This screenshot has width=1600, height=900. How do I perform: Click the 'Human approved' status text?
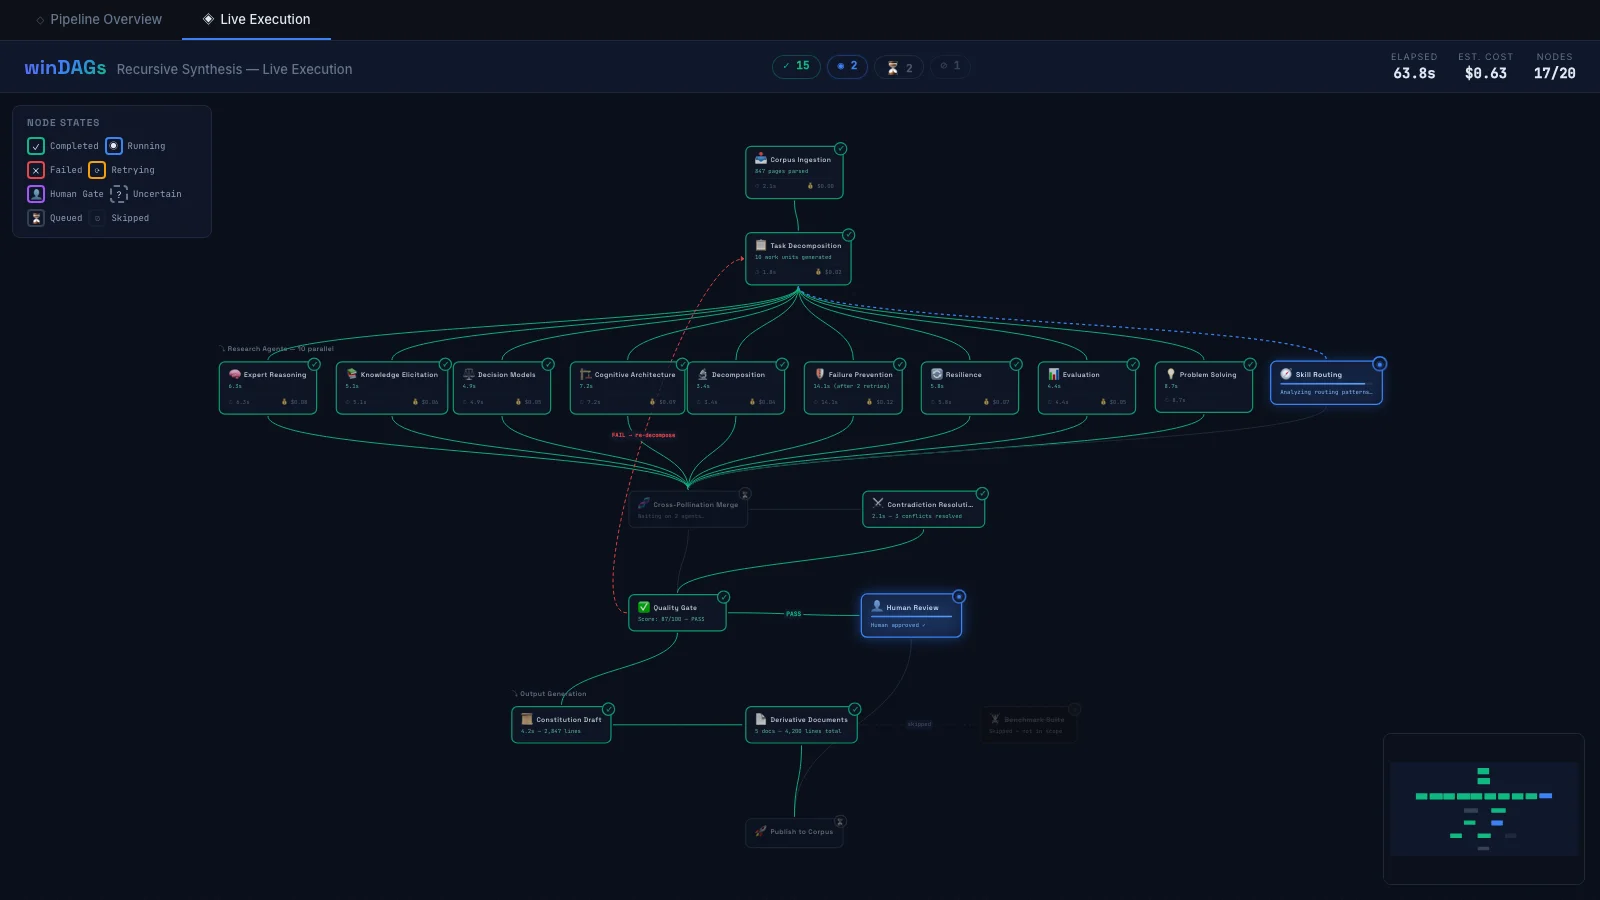point(897,625)
